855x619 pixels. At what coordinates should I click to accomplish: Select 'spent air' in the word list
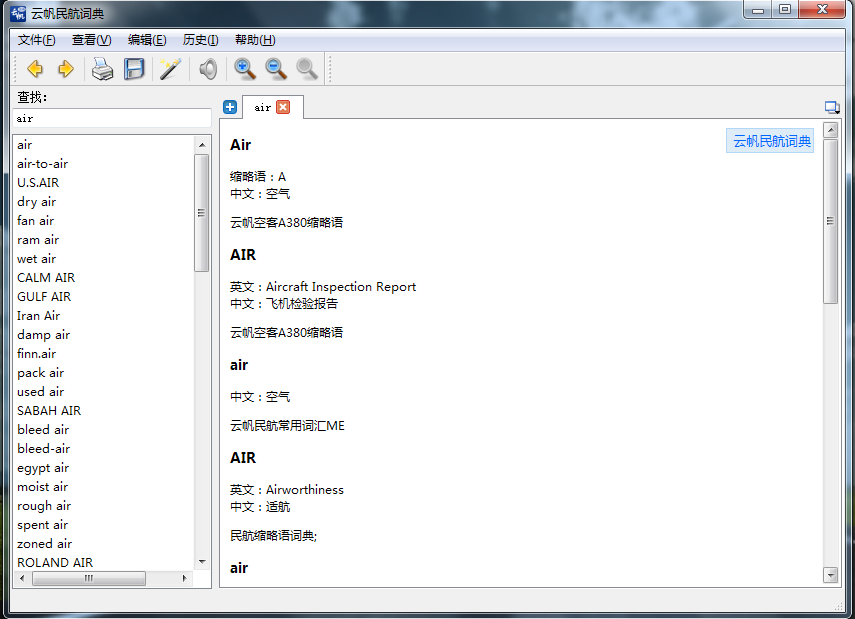coord(104,525)
